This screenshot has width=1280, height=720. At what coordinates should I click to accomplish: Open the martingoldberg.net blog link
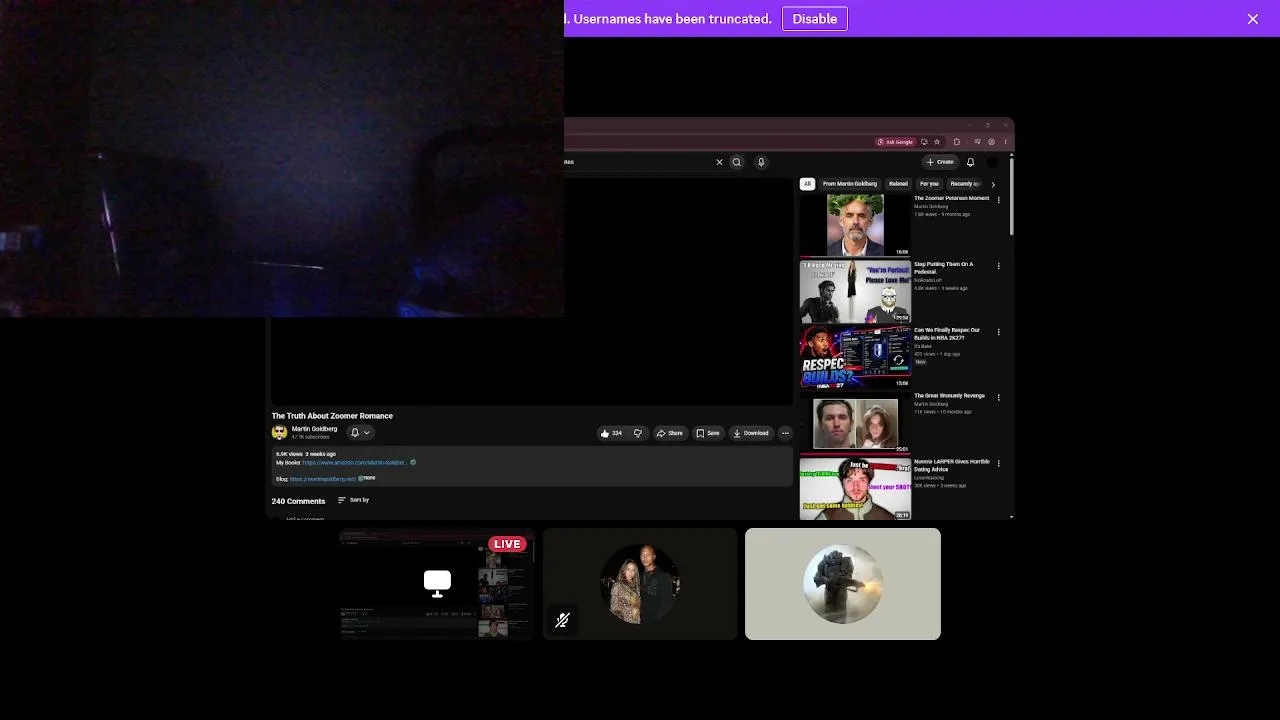click(323, 479)
